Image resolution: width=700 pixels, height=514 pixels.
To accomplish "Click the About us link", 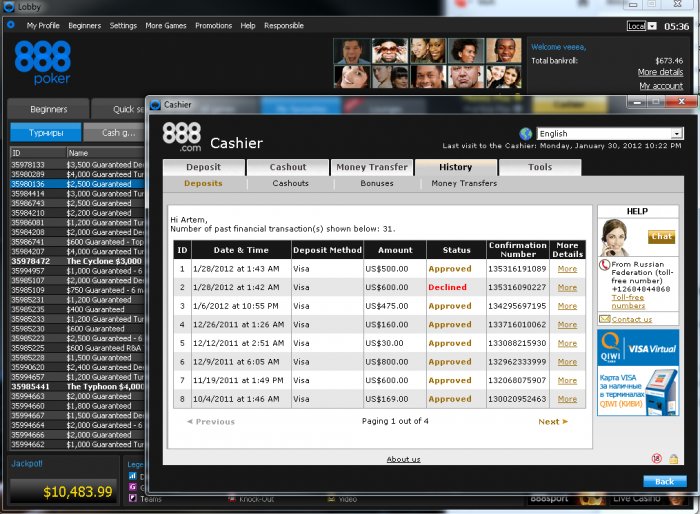I will tap(404, 459).
